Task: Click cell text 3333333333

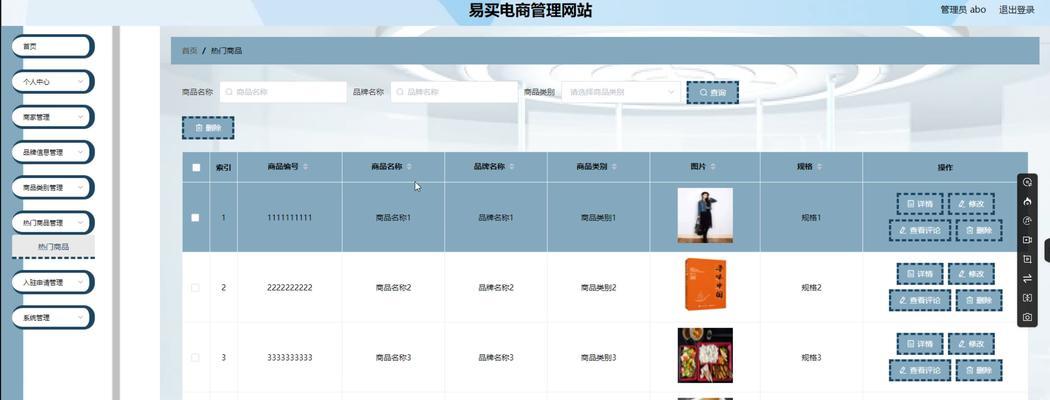Action: coord(289,358)
